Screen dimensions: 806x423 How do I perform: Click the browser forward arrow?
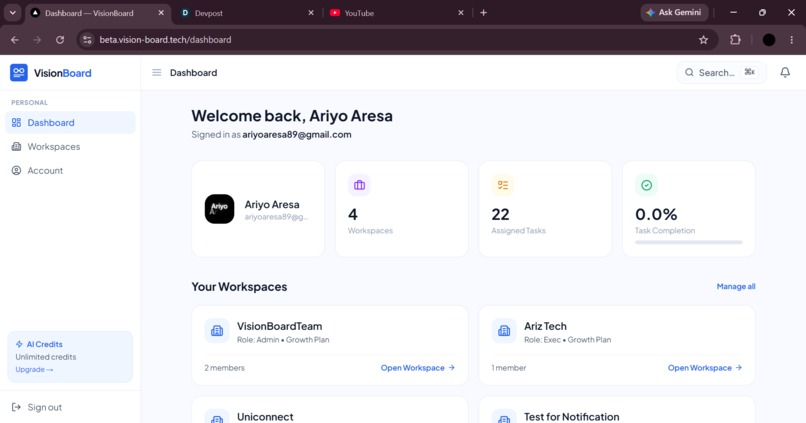(x=37, y=40)
